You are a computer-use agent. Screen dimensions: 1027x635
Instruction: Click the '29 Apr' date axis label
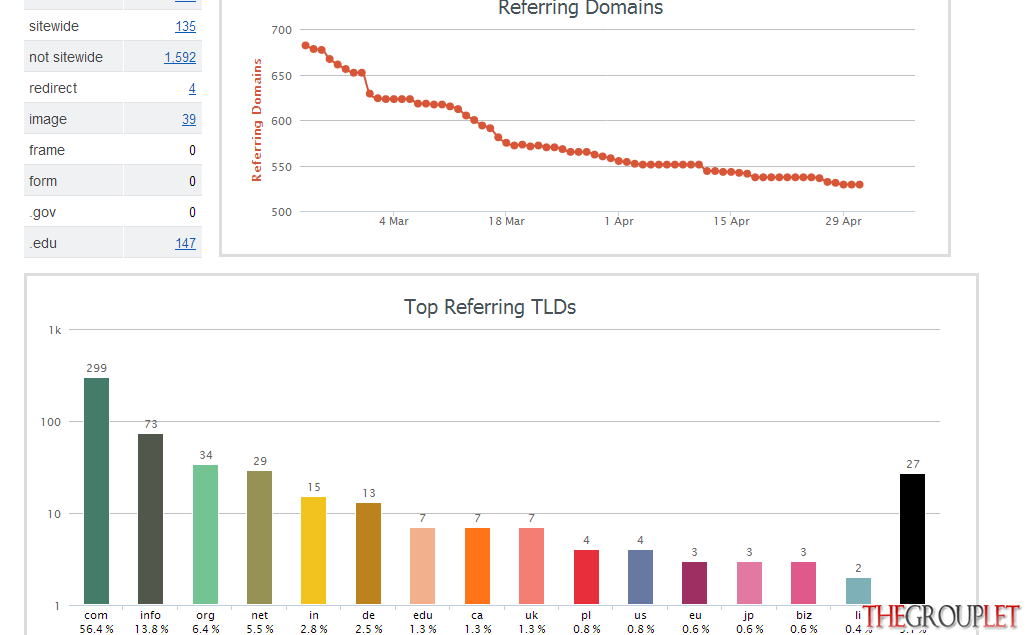844,221
